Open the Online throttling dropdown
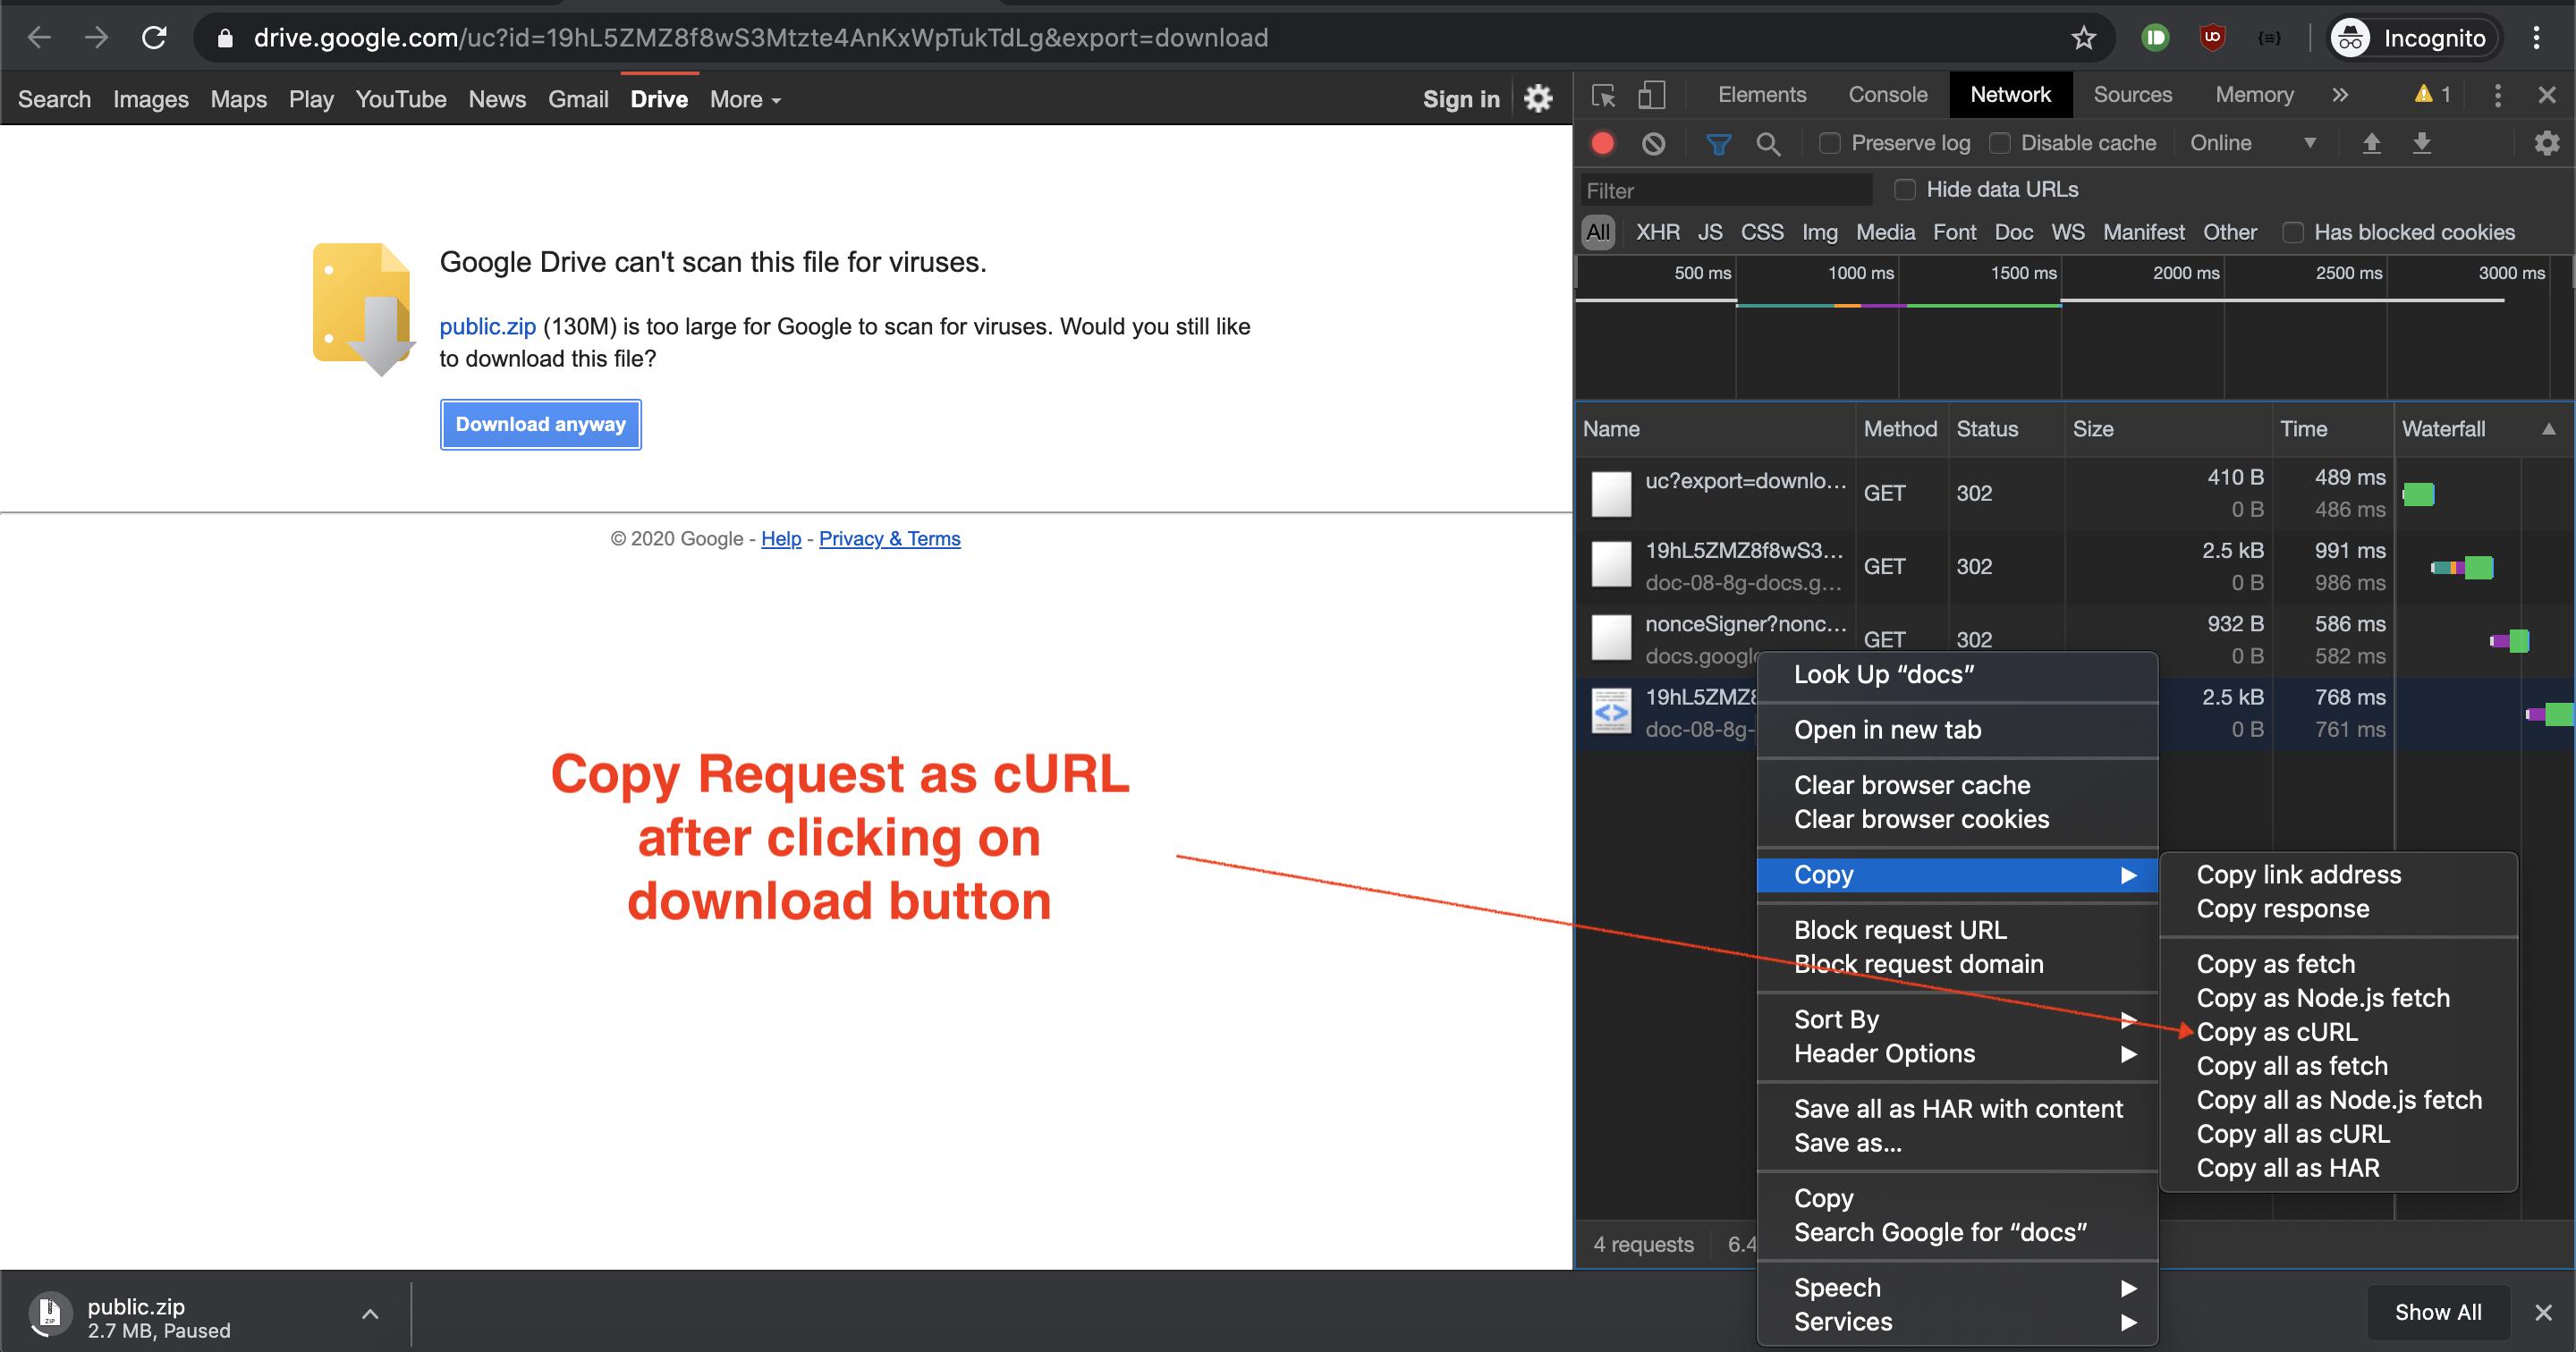 click(2252, 143)
